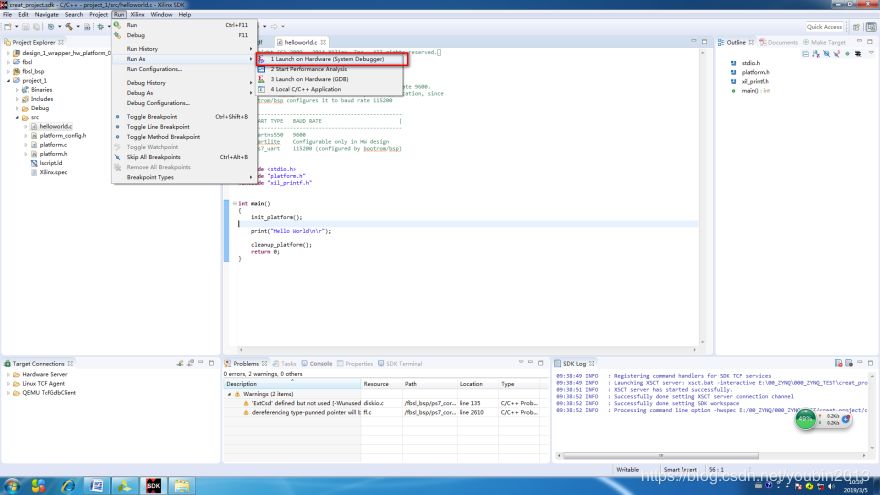Collapse main() folding marker in the editor
Screen dimensions: 880x495
tap(235, 203)
